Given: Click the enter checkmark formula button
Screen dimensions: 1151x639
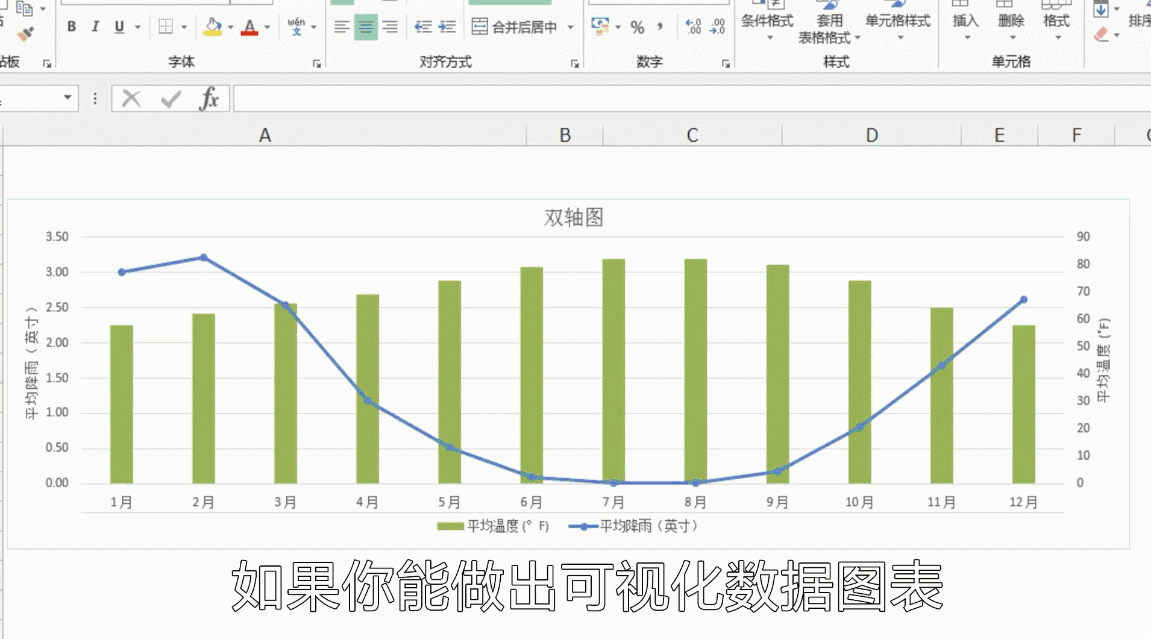Looking at the screenshot, I should 170,98.
